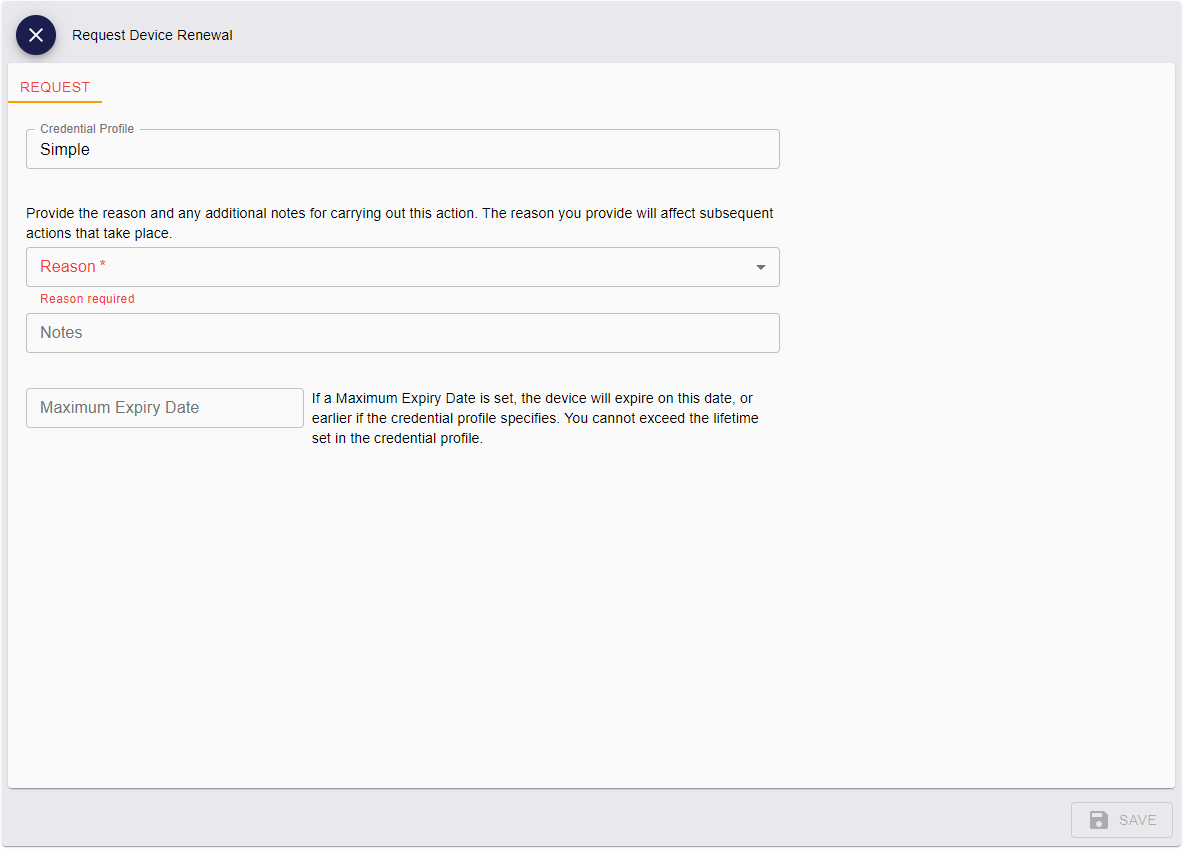1183x849 pixels.
Task: Click the Maximum Expiry Date help text
Action: click(535, 418)
